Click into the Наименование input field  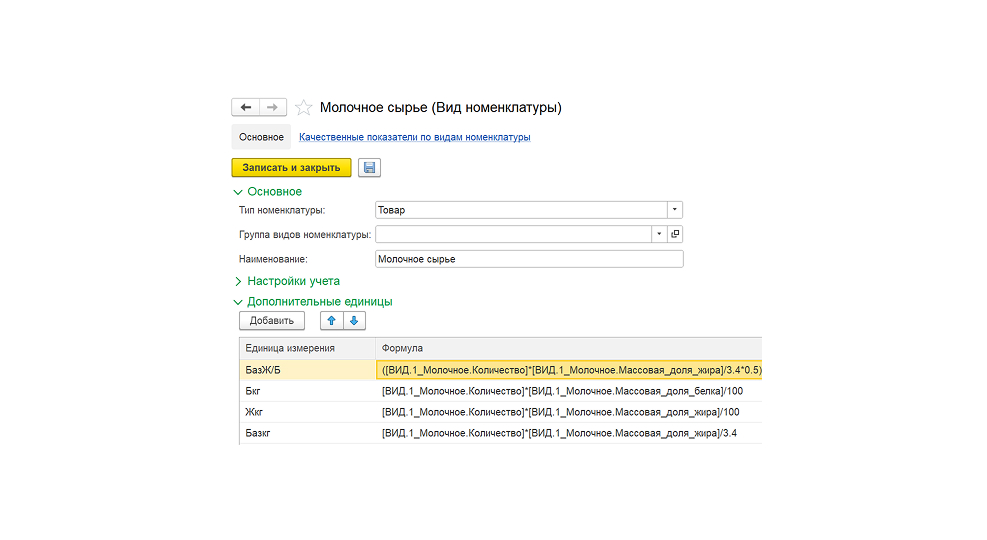click(529, 259)
